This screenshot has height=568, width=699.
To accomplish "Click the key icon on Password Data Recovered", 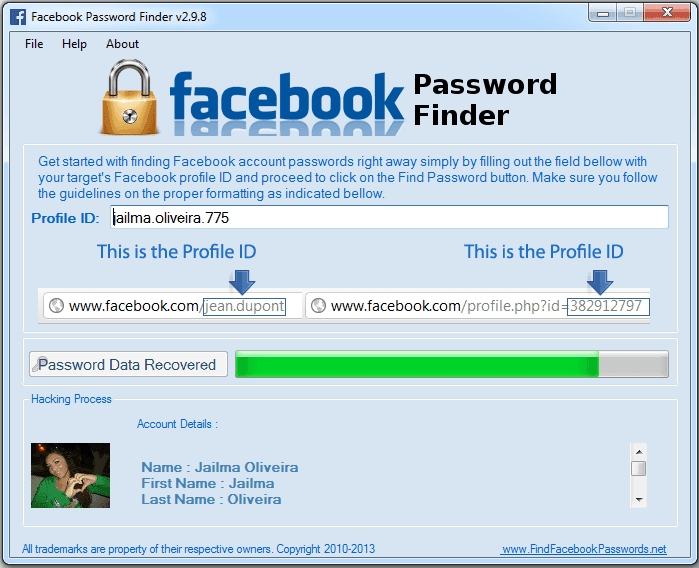I will [x=39, y=364].
